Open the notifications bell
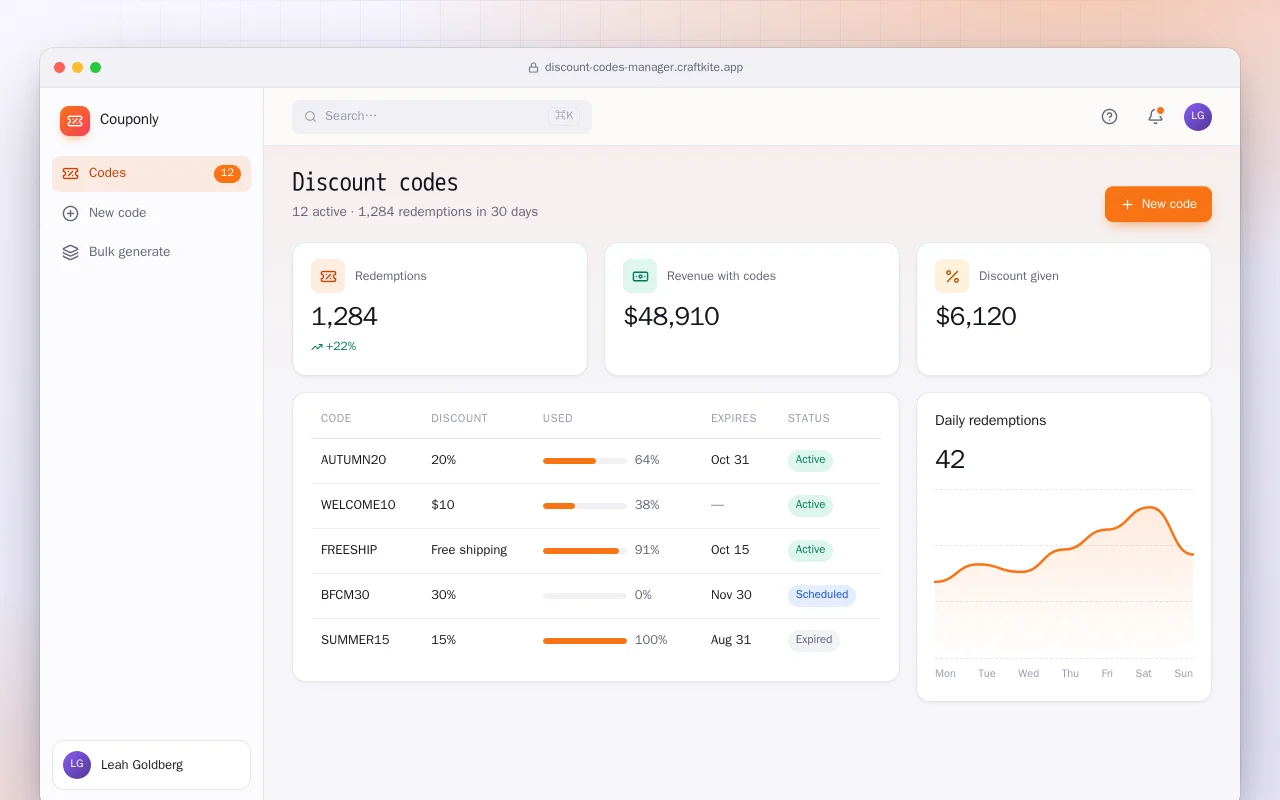Screen dimensions: 1280x800 point(1155,117)
